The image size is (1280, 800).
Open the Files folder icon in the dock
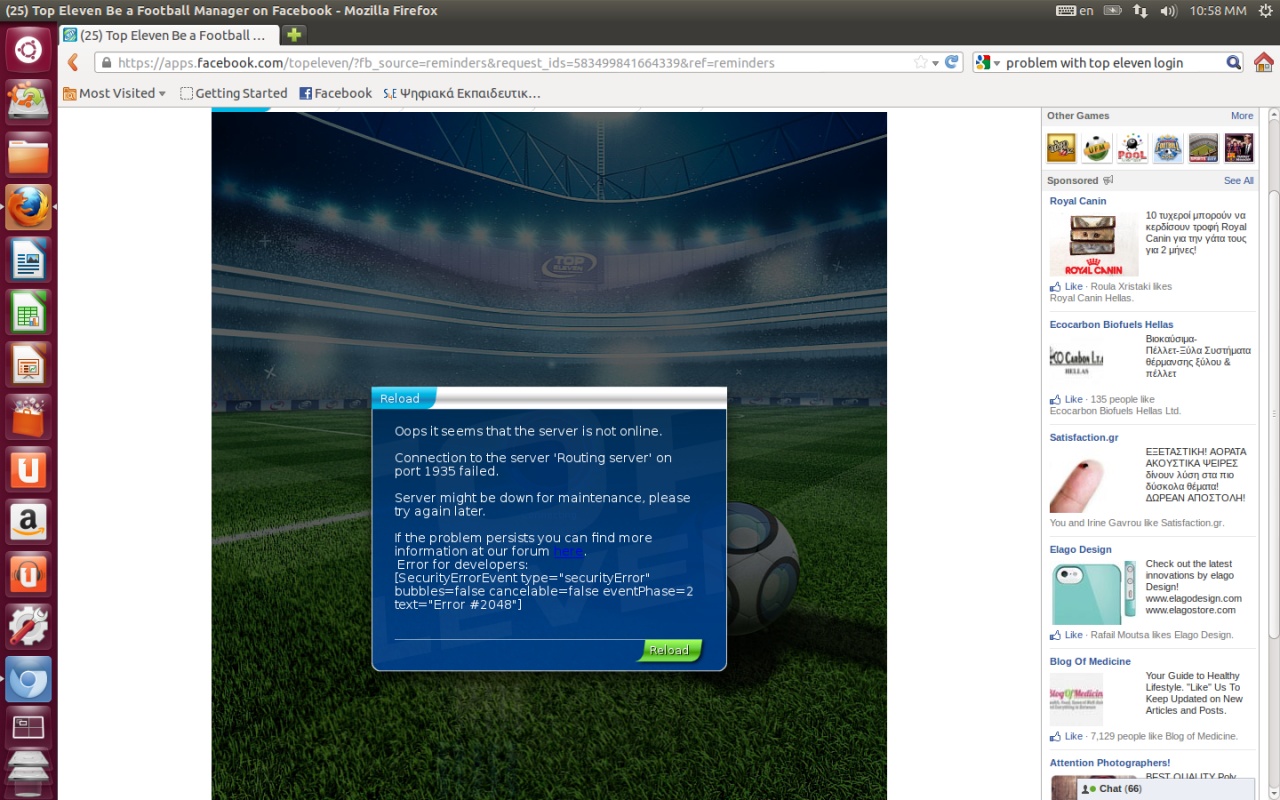28,155
